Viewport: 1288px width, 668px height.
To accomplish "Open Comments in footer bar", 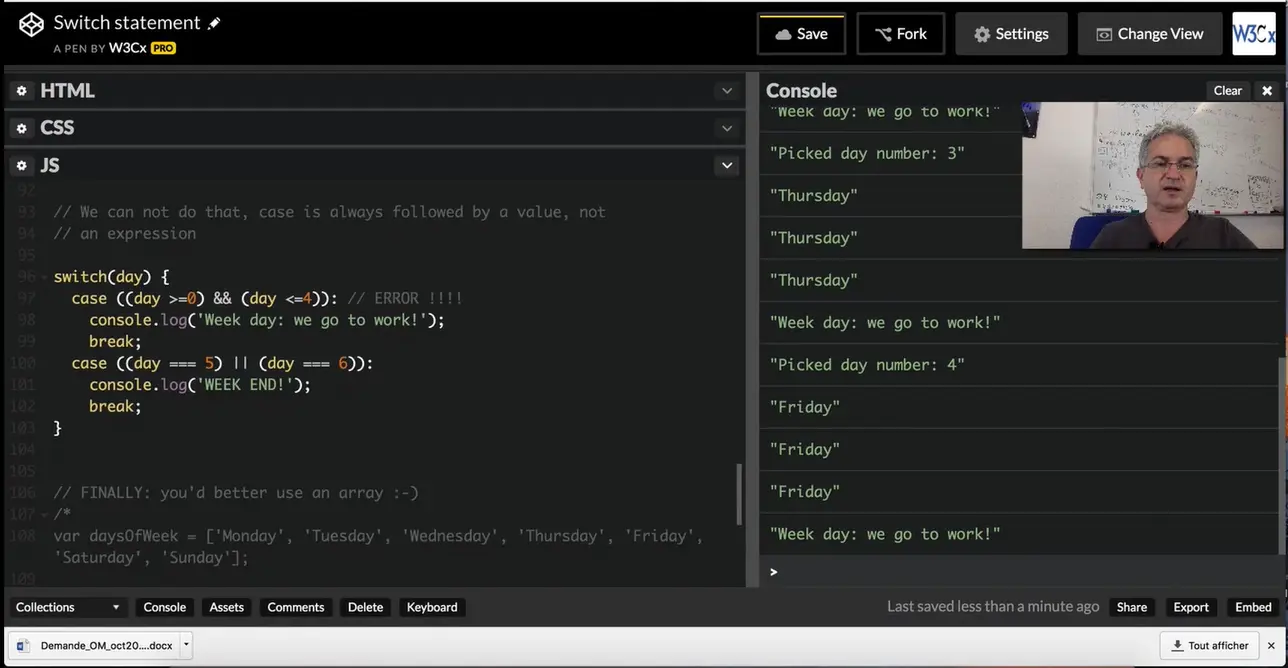I will (x=296, y=607).
